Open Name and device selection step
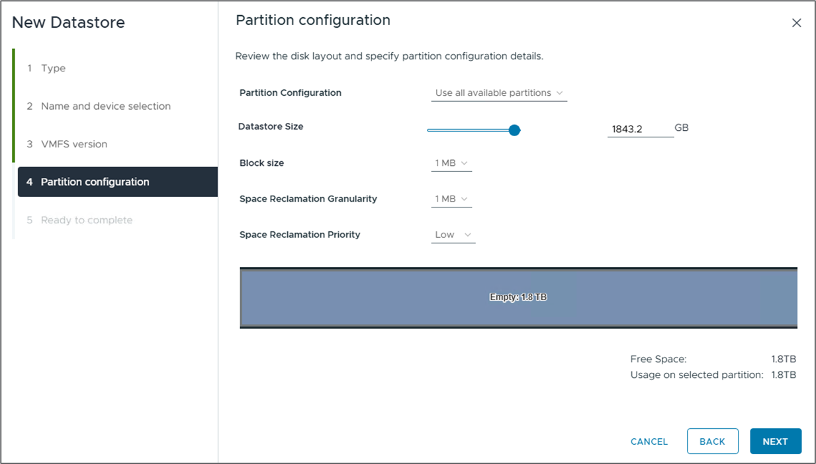Viewport: 816px width, 464px height. 105,106
